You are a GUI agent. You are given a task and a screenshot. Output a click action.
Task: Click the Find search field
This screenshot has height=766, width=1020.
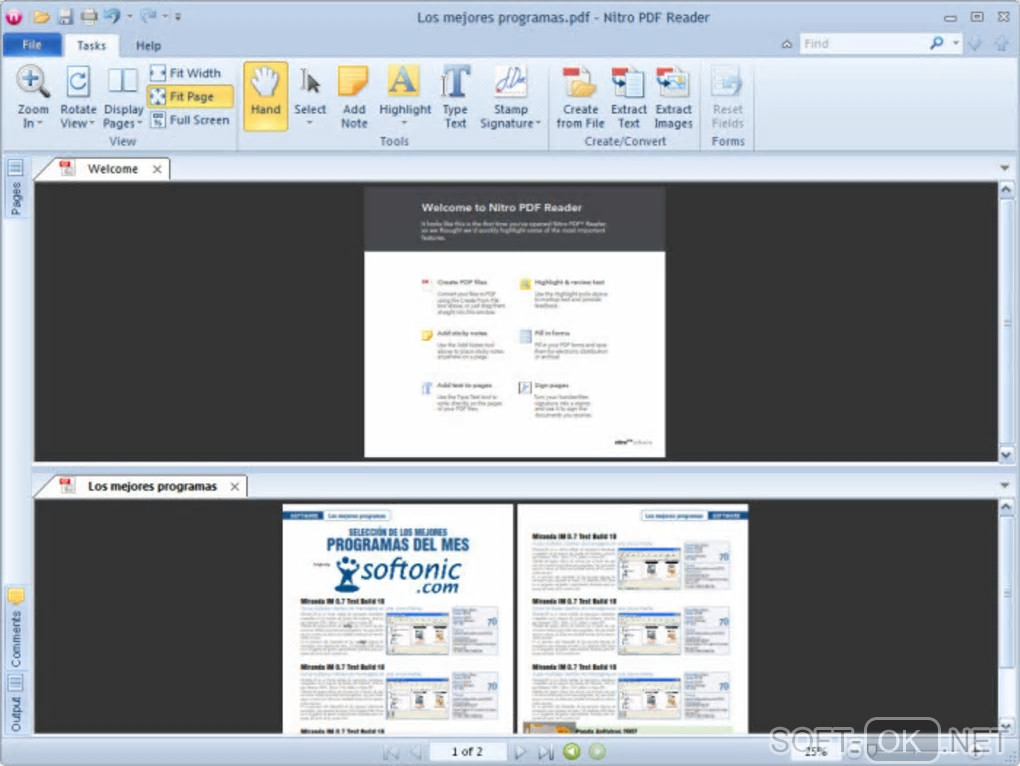coord(863,44)
